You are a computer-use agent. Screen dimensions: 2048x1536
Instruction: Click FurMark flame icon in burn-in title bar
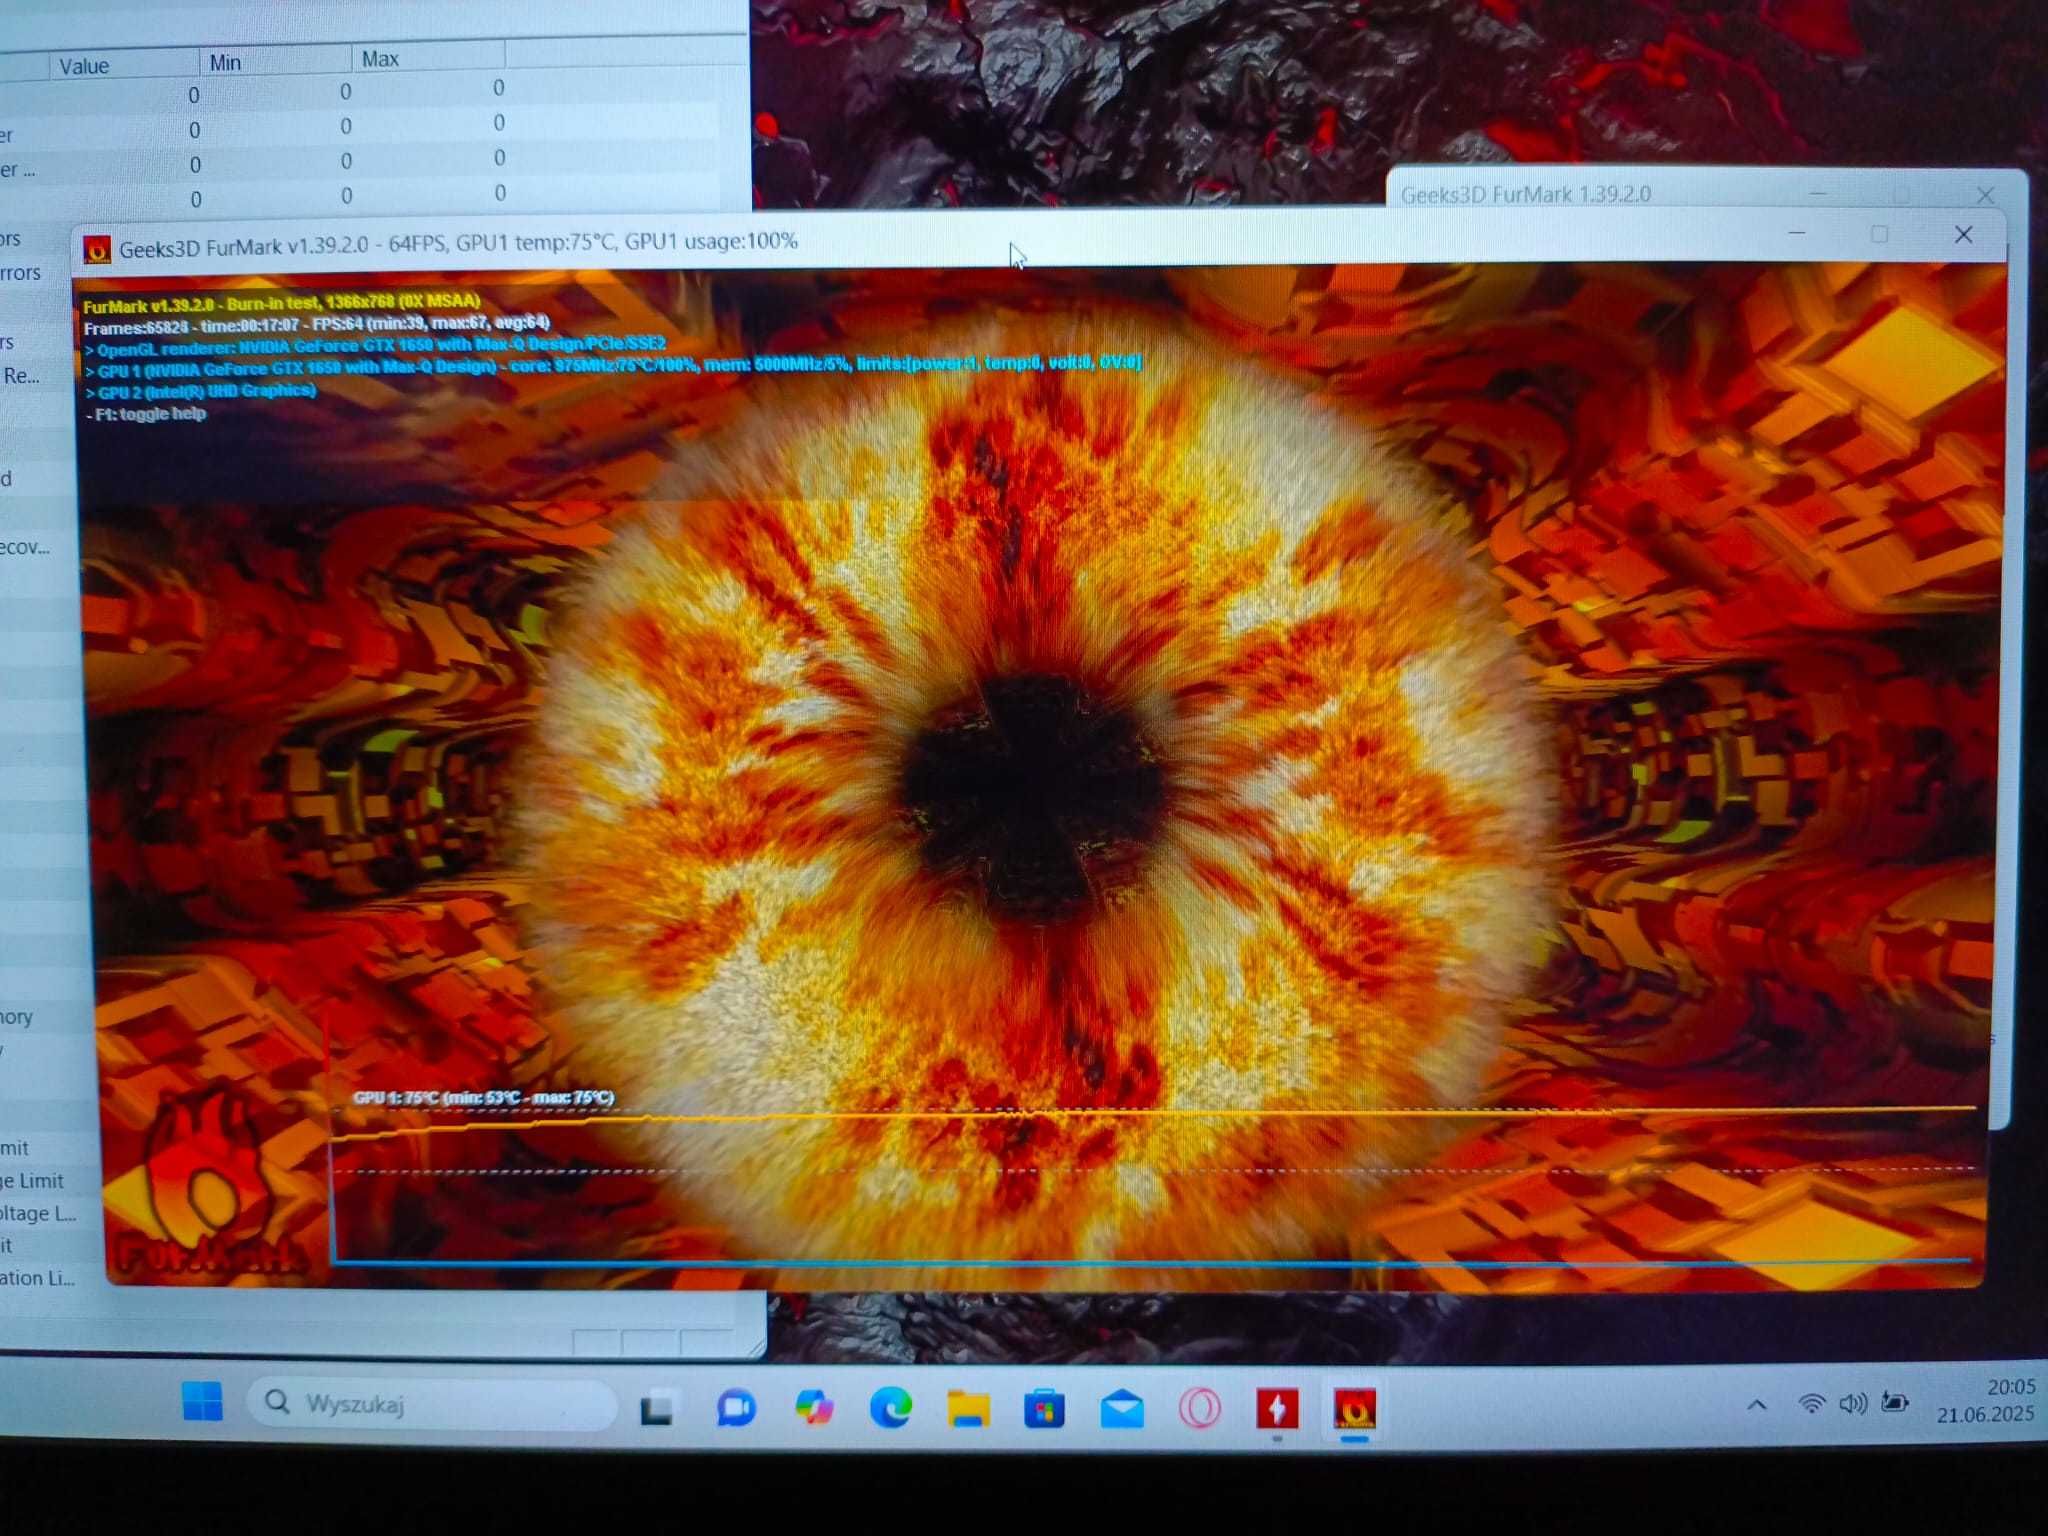pyautogui.click(x=97, y=249)
